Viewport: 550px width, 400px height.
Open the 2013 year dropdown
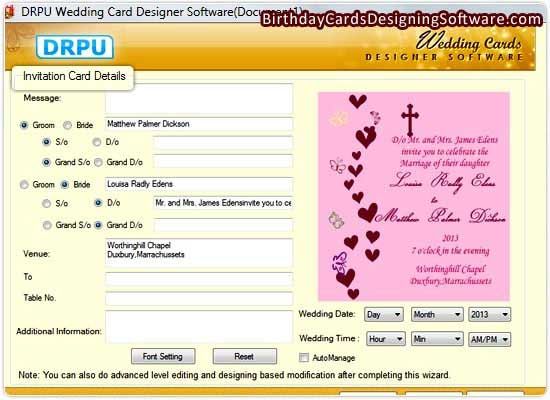coord(490,315)
